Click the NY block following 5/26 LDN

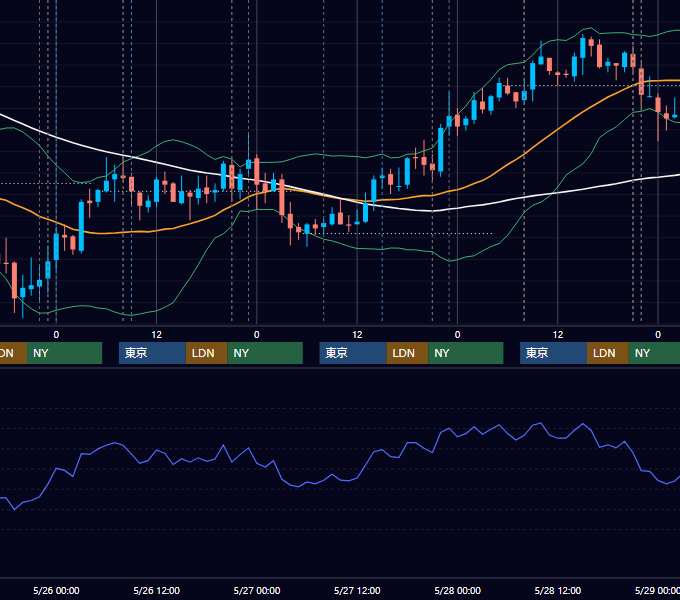coord(265,353)
